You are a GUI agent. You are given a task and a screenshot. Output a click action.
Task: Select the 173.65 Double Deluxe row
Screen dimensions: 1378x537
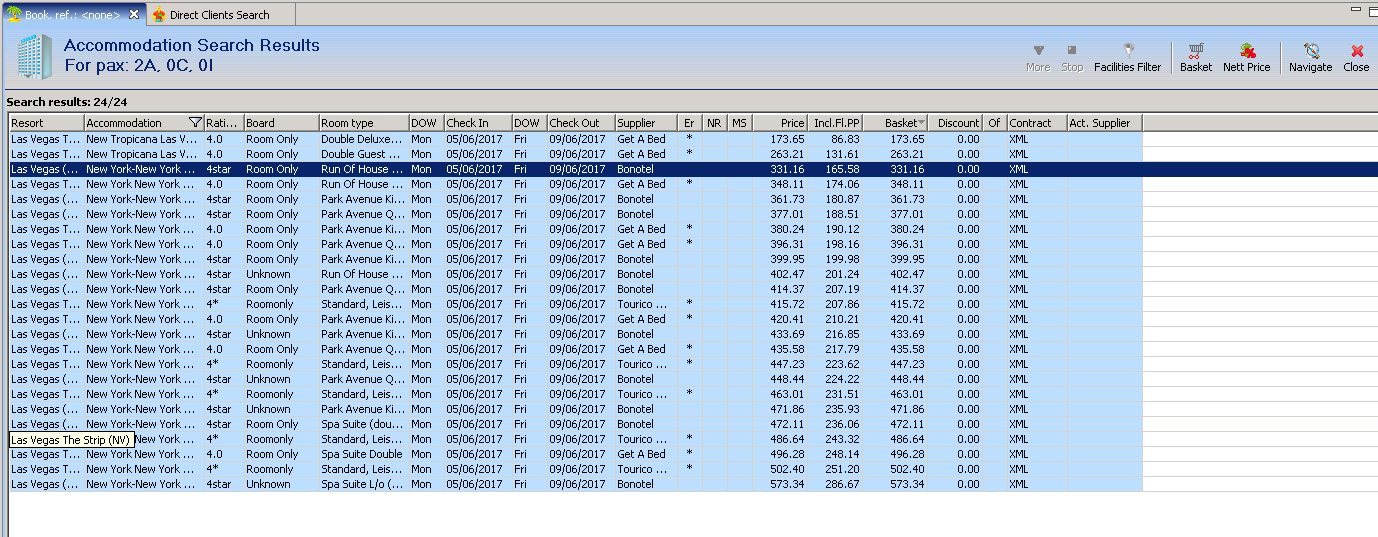[360, 139]
